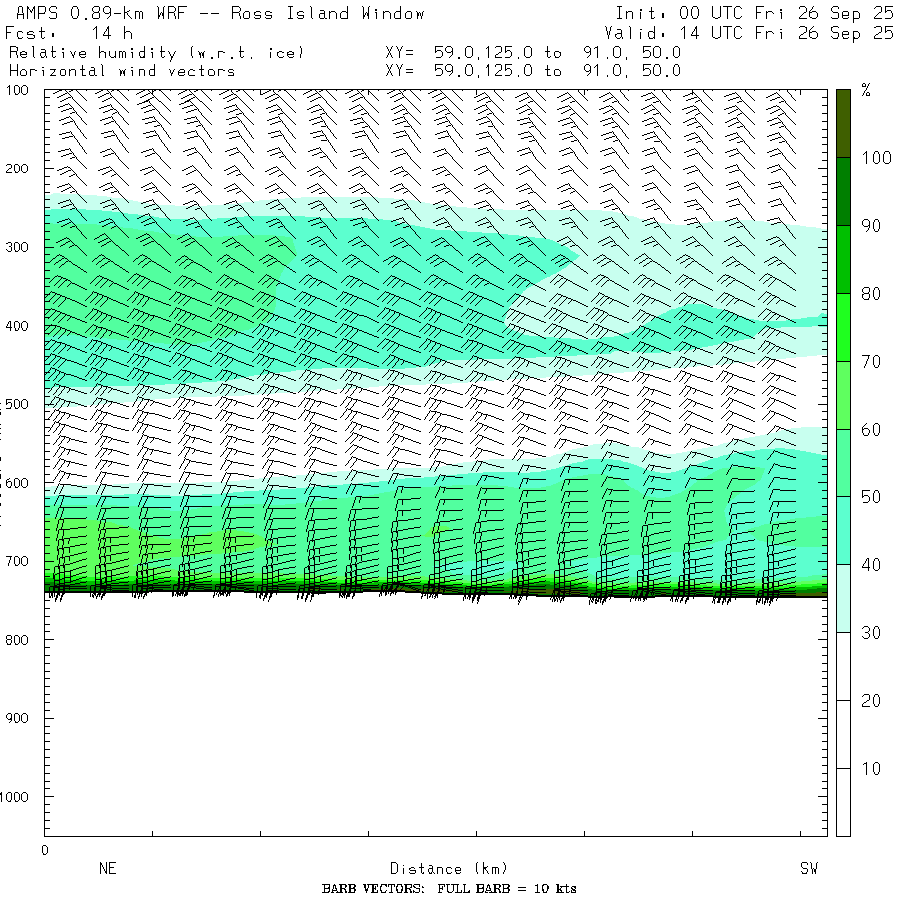Click the colorbar segment between 60 and 70

[844, 395]
